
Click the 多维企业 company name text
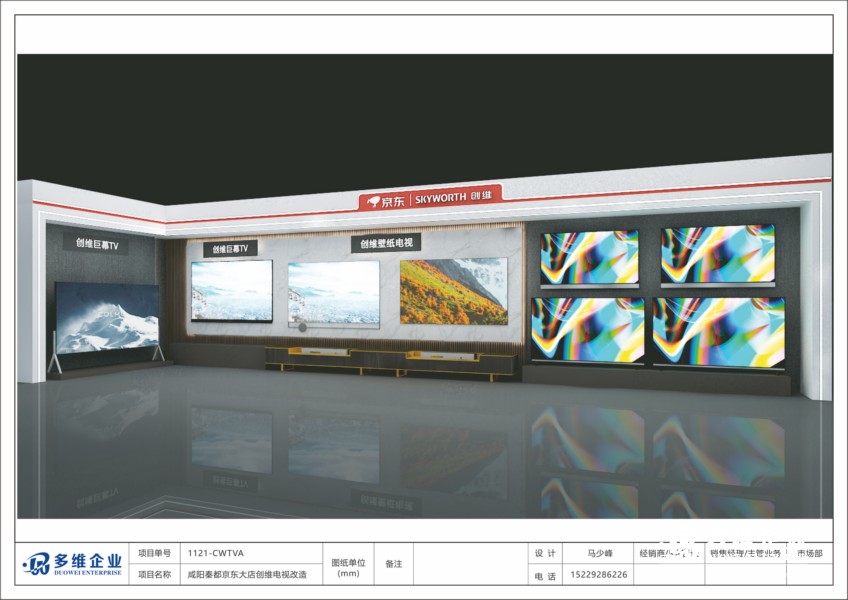click(x=88, y=561)
